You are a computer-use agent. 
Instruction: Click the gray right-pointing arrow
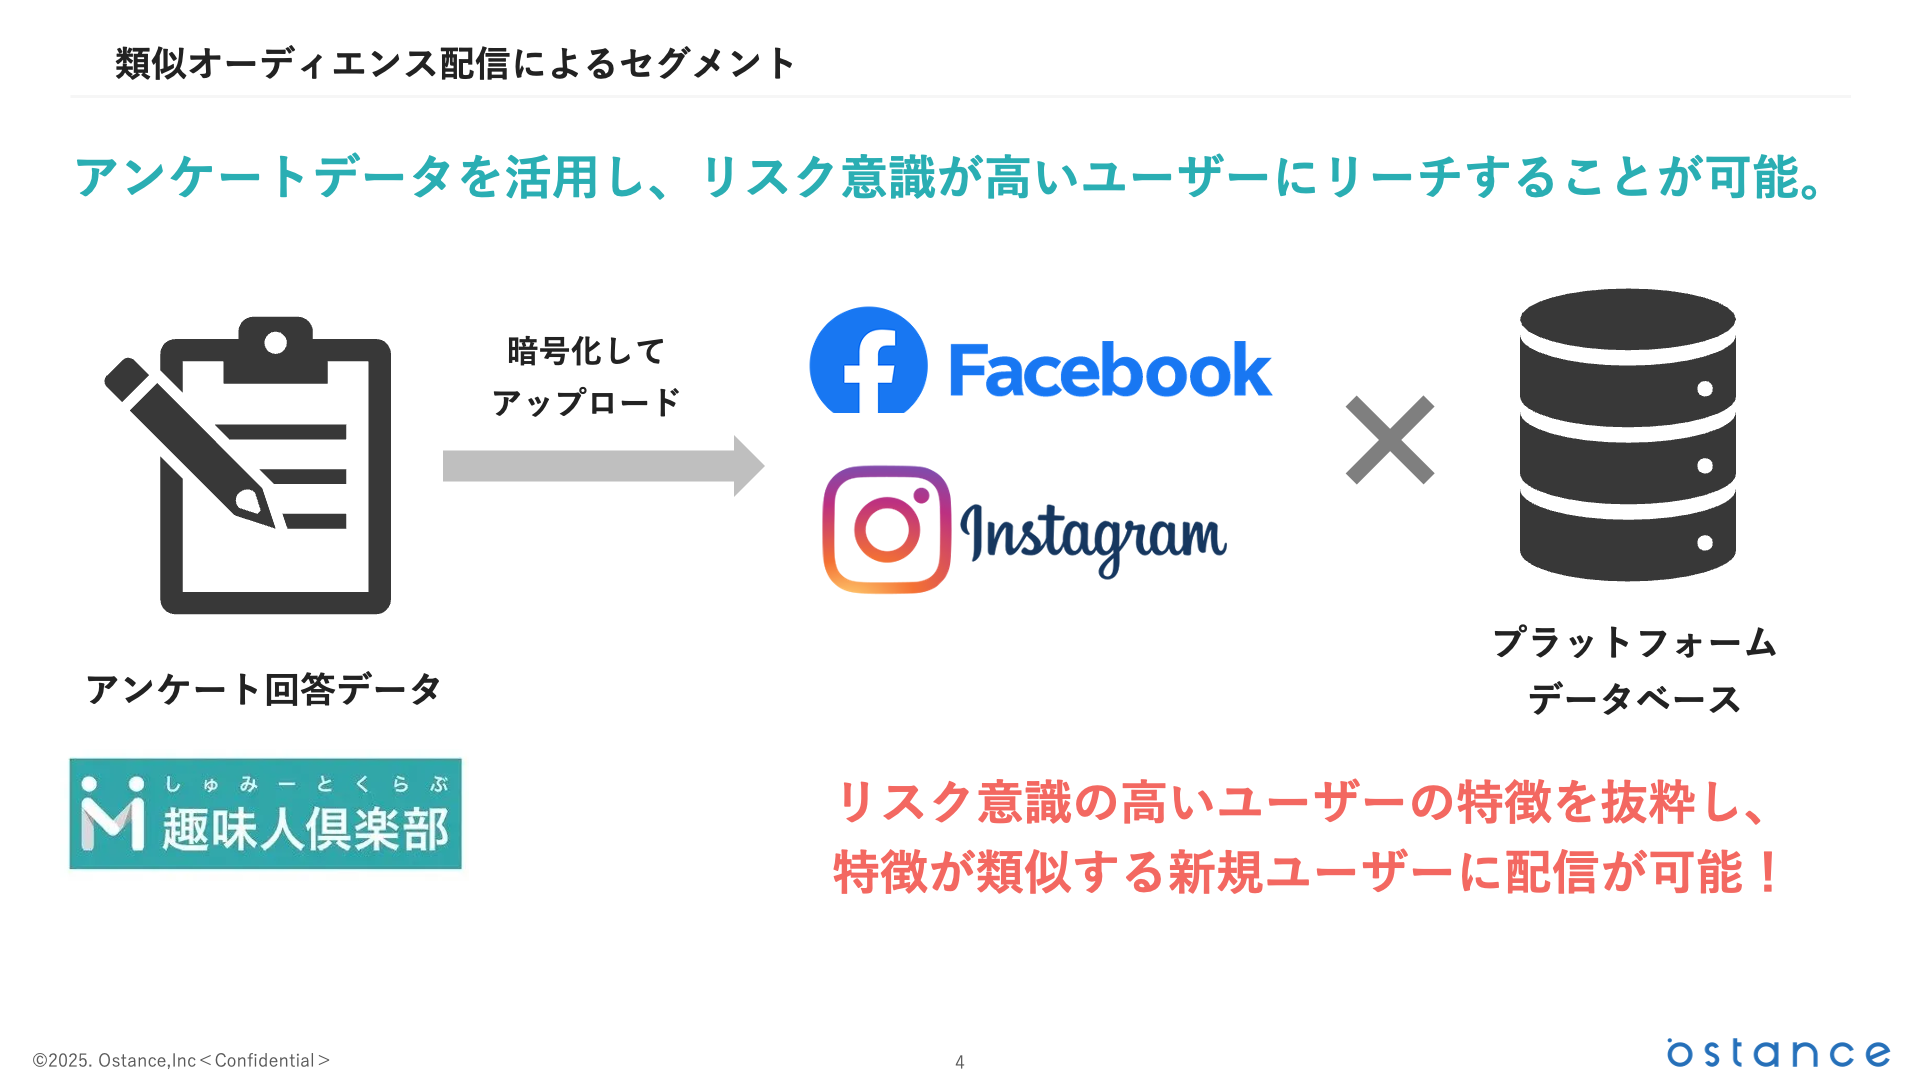point(603,466)
